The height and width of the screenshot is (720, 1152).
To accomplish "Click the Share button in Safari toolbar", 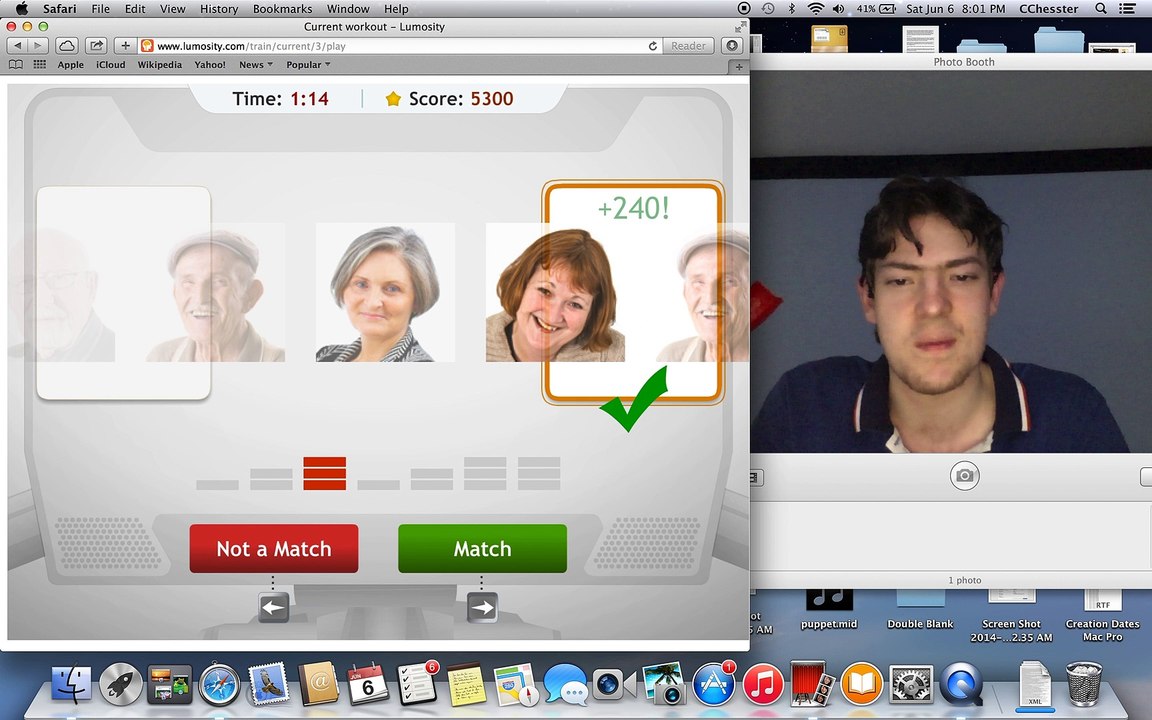I will [96, 46].
